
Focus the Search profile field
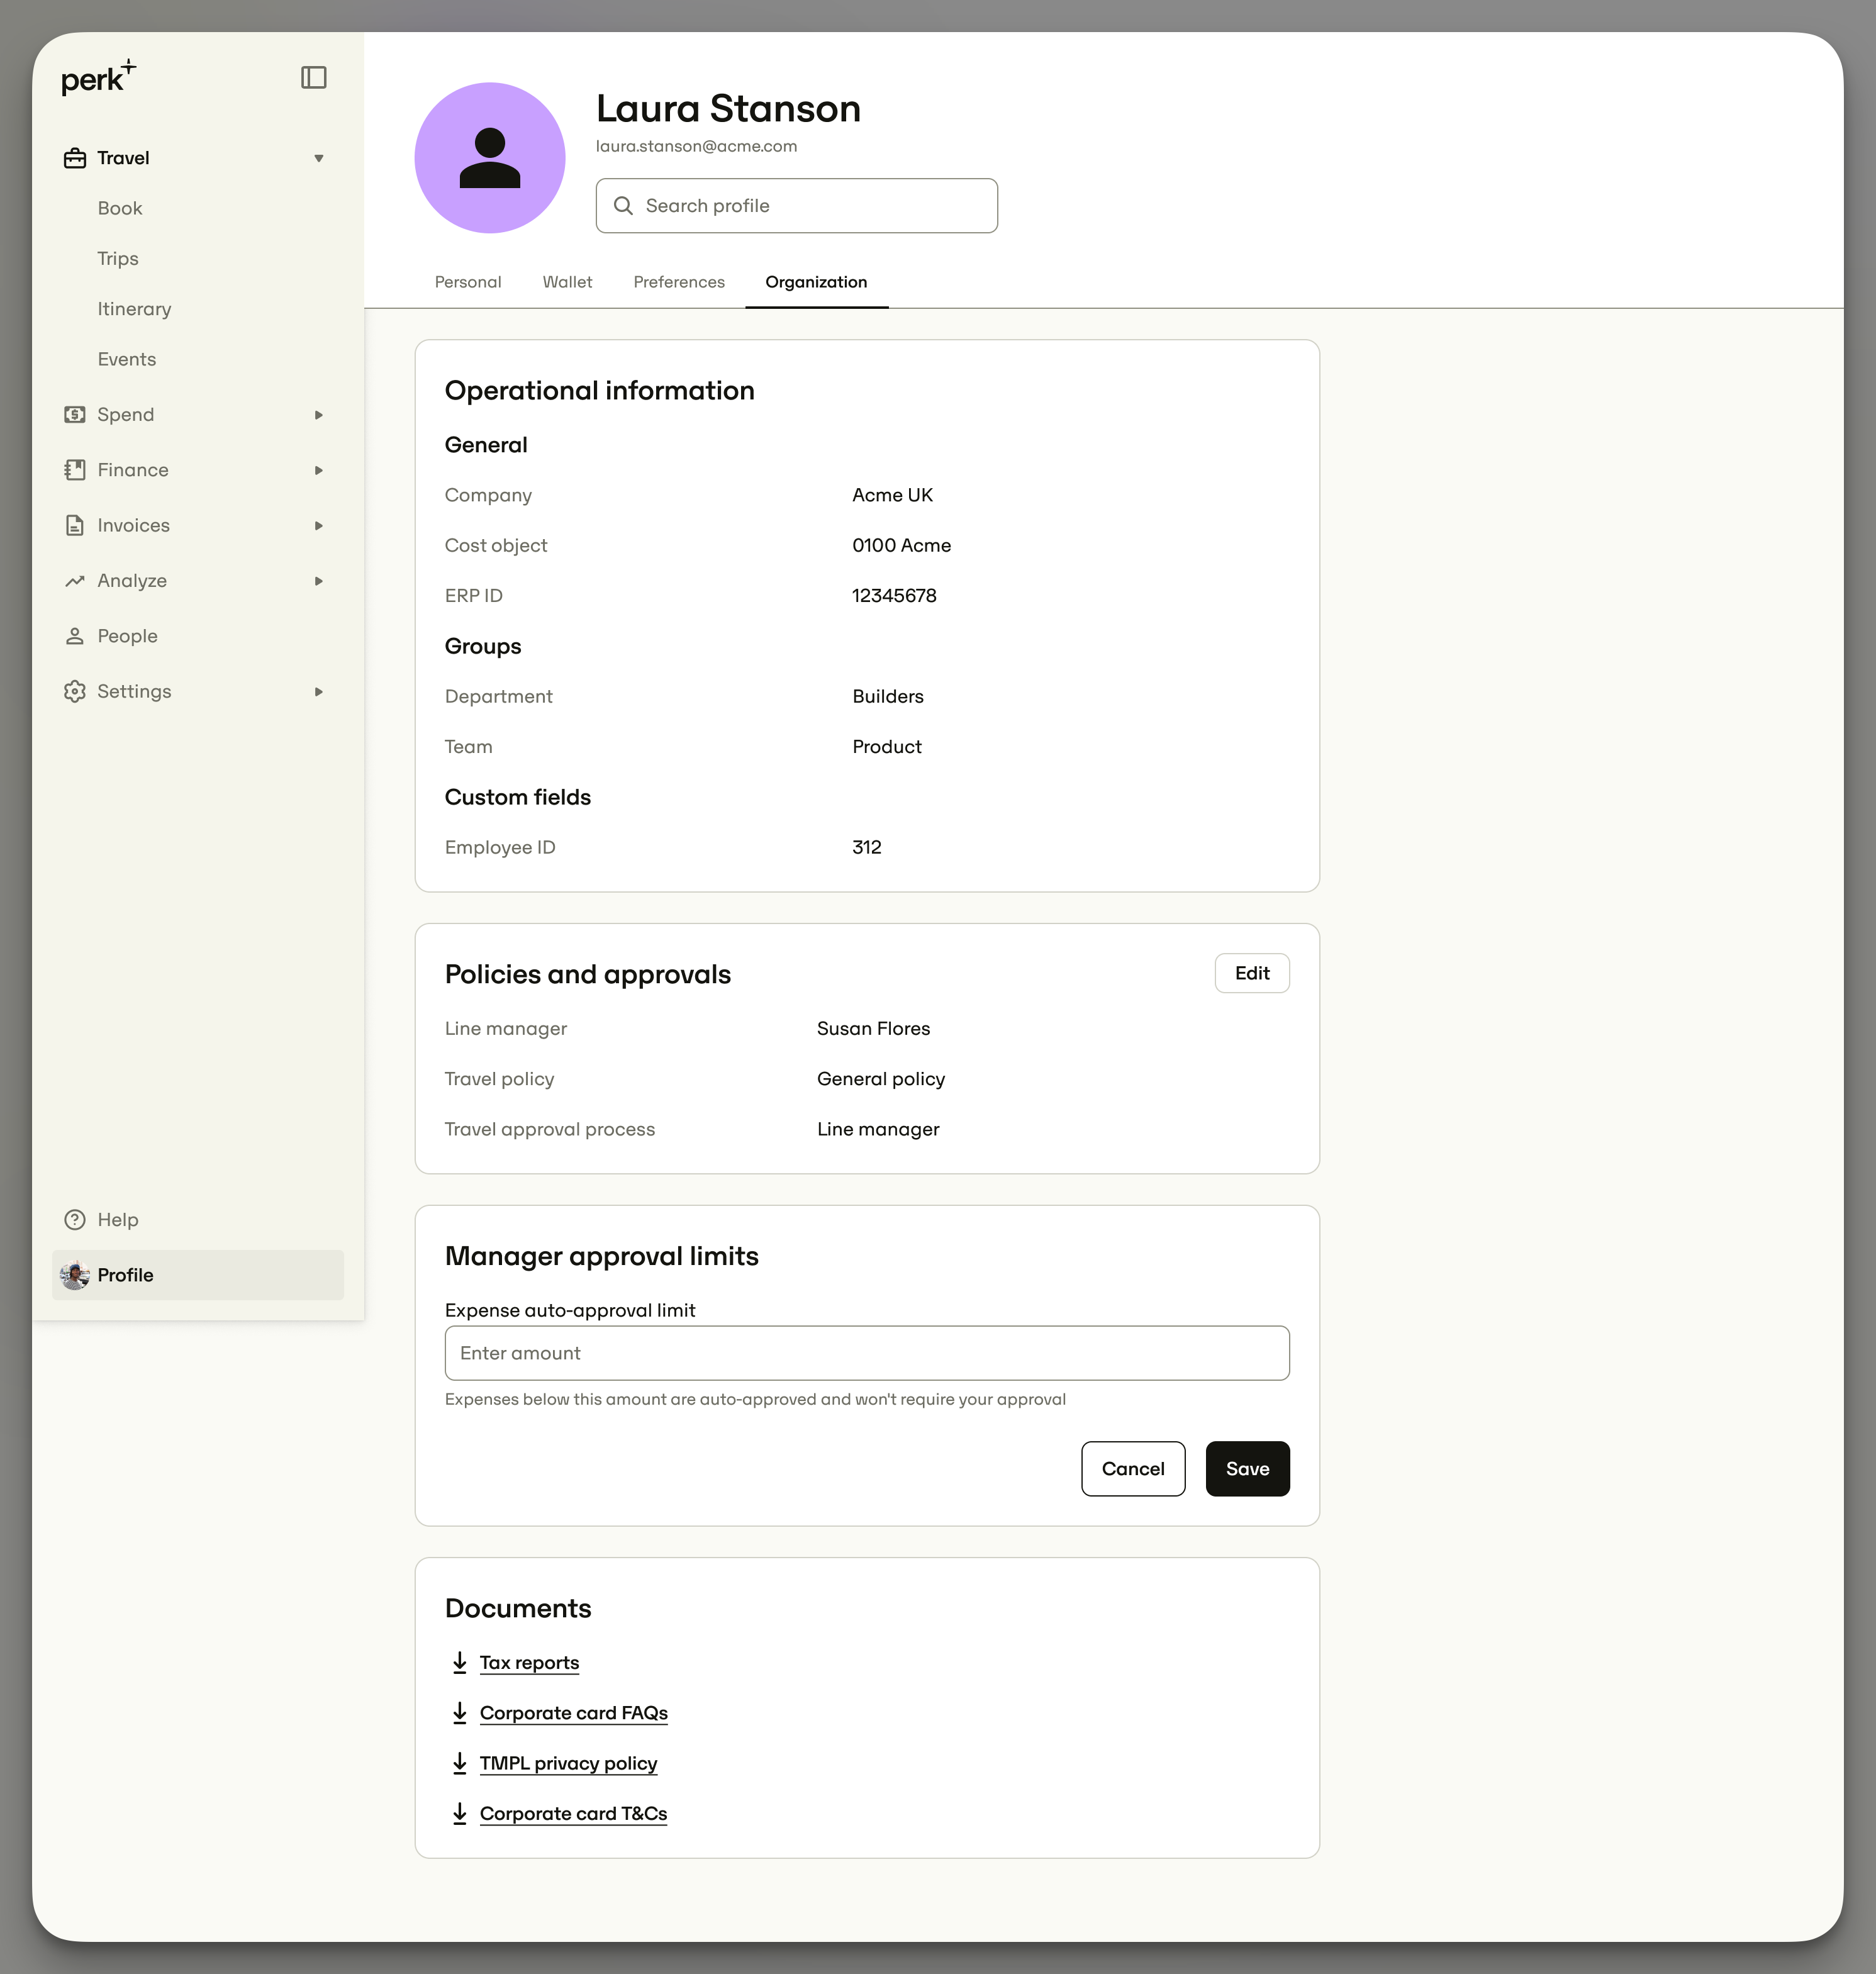point(797,206)
